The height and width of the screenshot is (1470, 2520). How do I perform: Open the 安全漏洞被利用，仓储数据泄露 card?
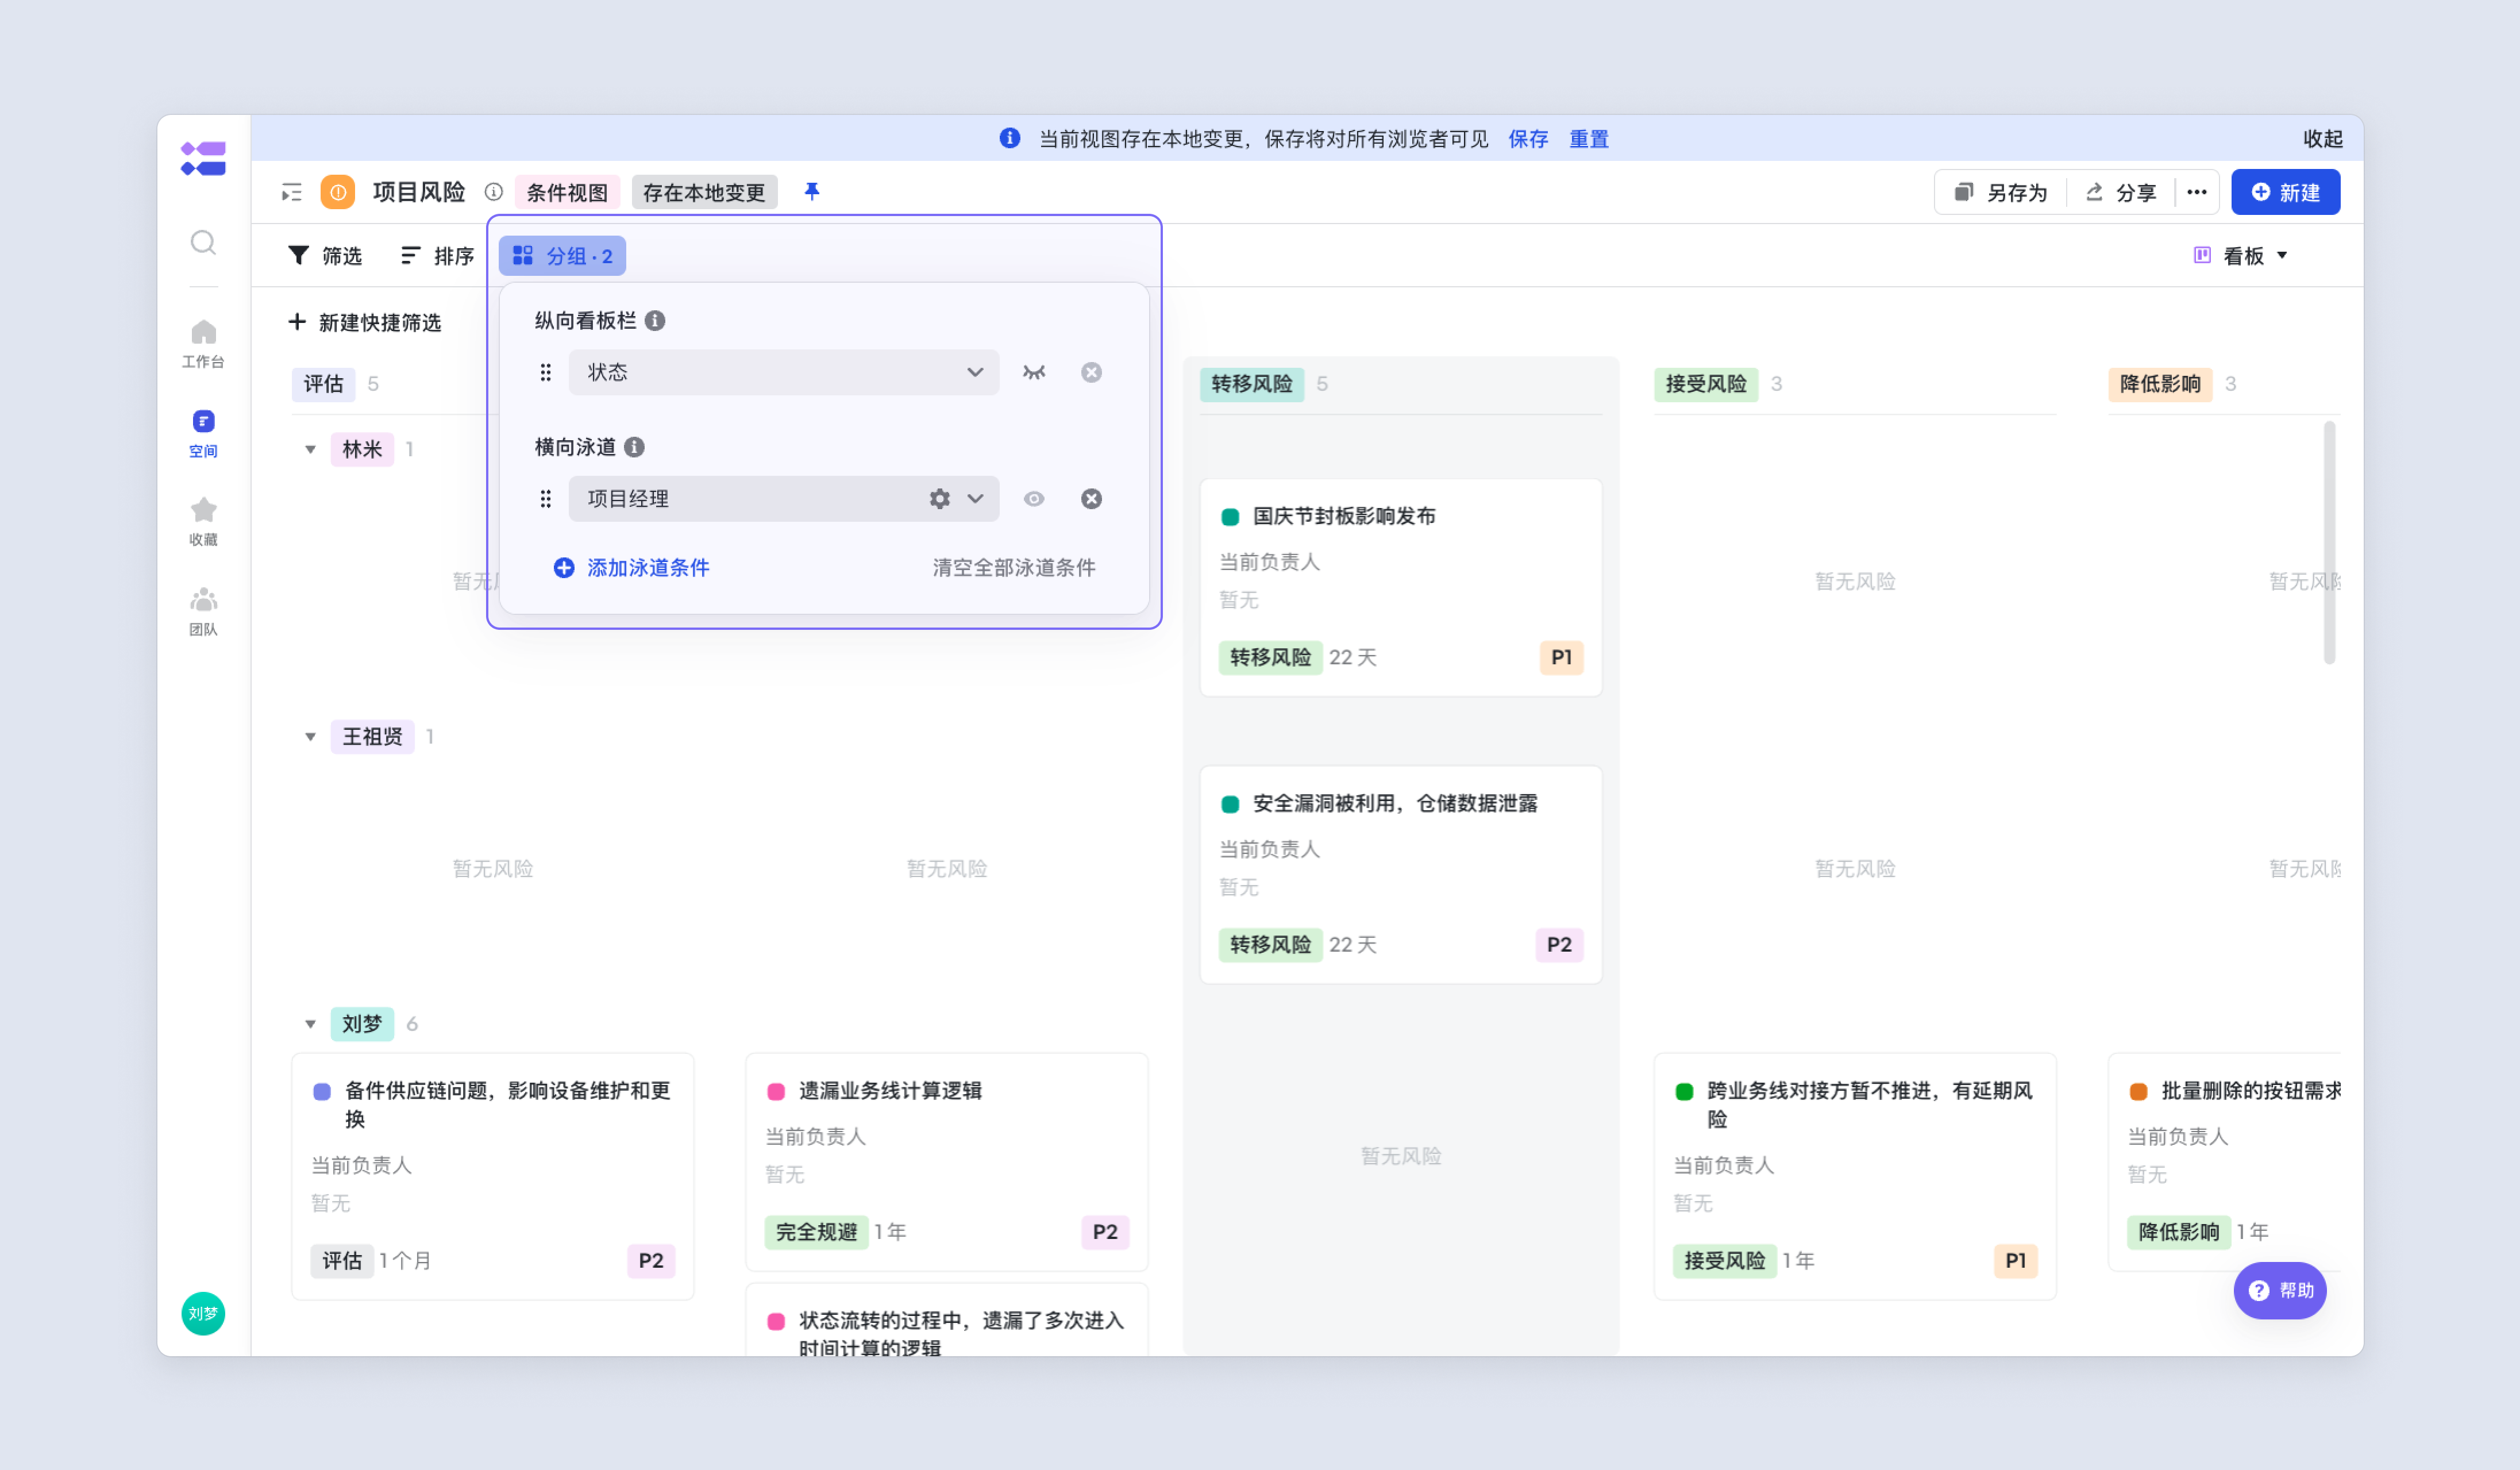point(1401,874)
